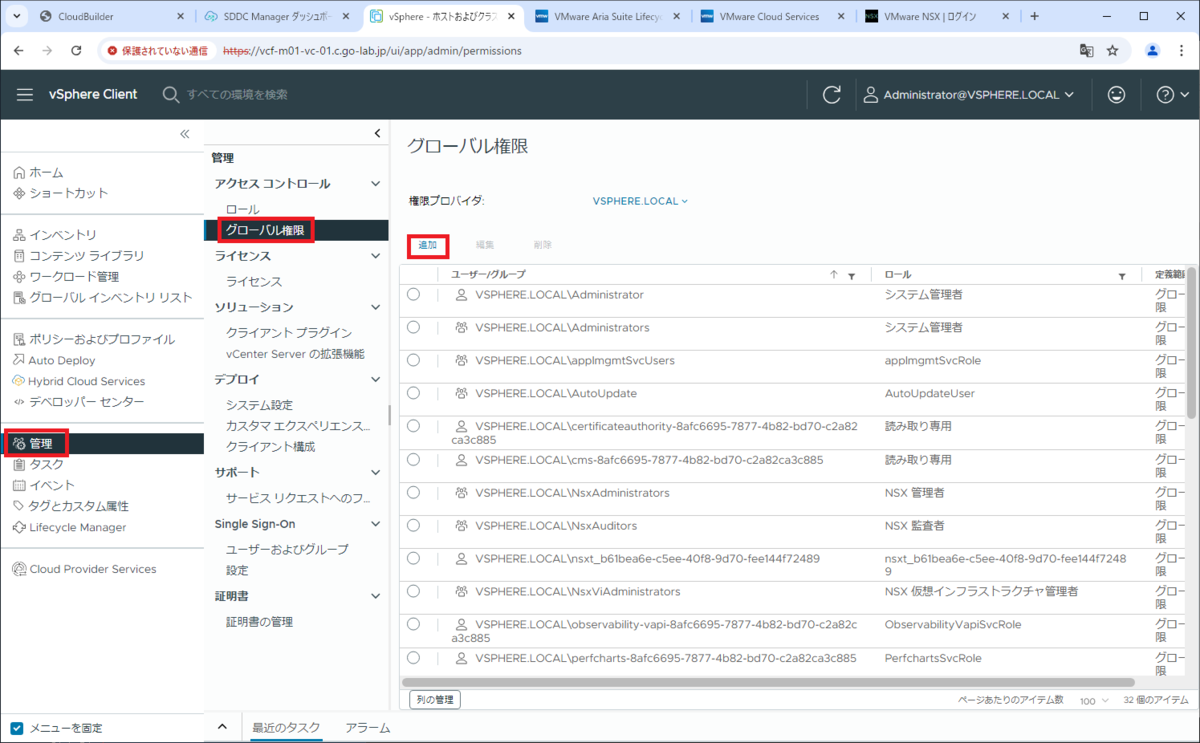Image resolution: width=1200 pixels, height=743 pixels.
Task: Collapse the 管理 side panel arrow
Action: (377, 133)
